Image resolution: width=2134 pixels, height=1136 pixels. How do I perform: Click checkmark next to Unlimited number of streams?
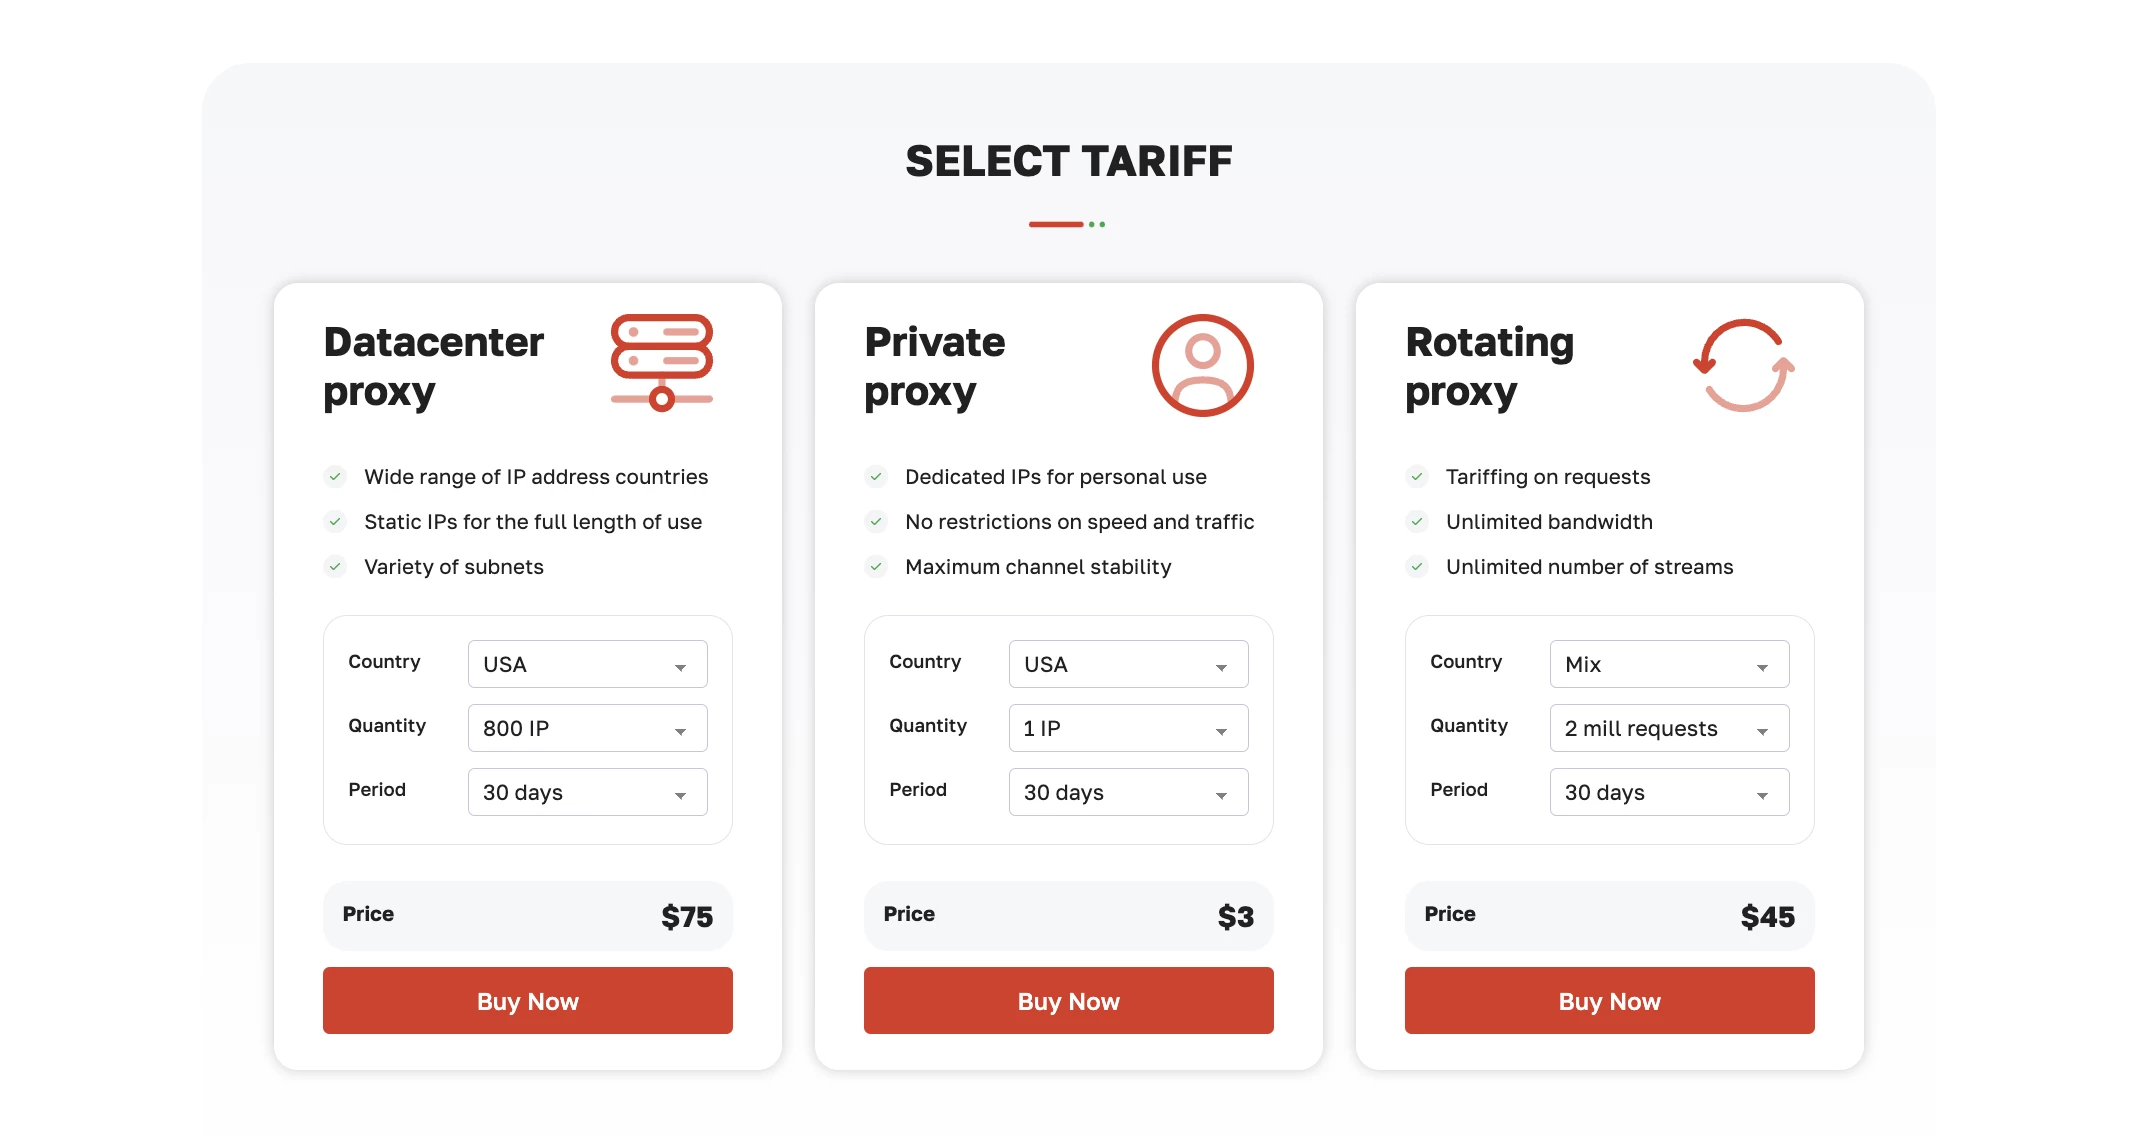[1417, 567]
